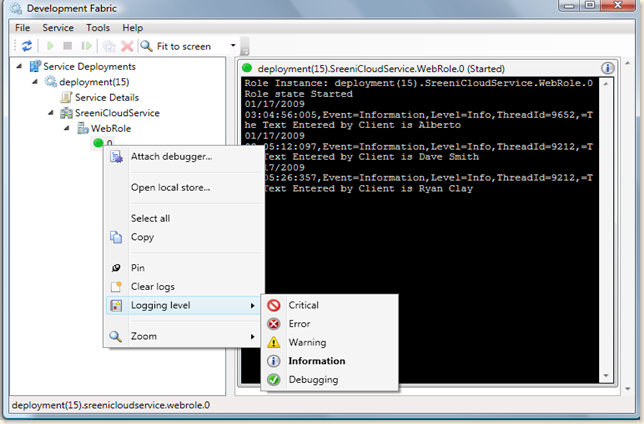This screenshot has width=644, height=424.
Task: Click the Logging level menu icon
Action: [116, 305]
